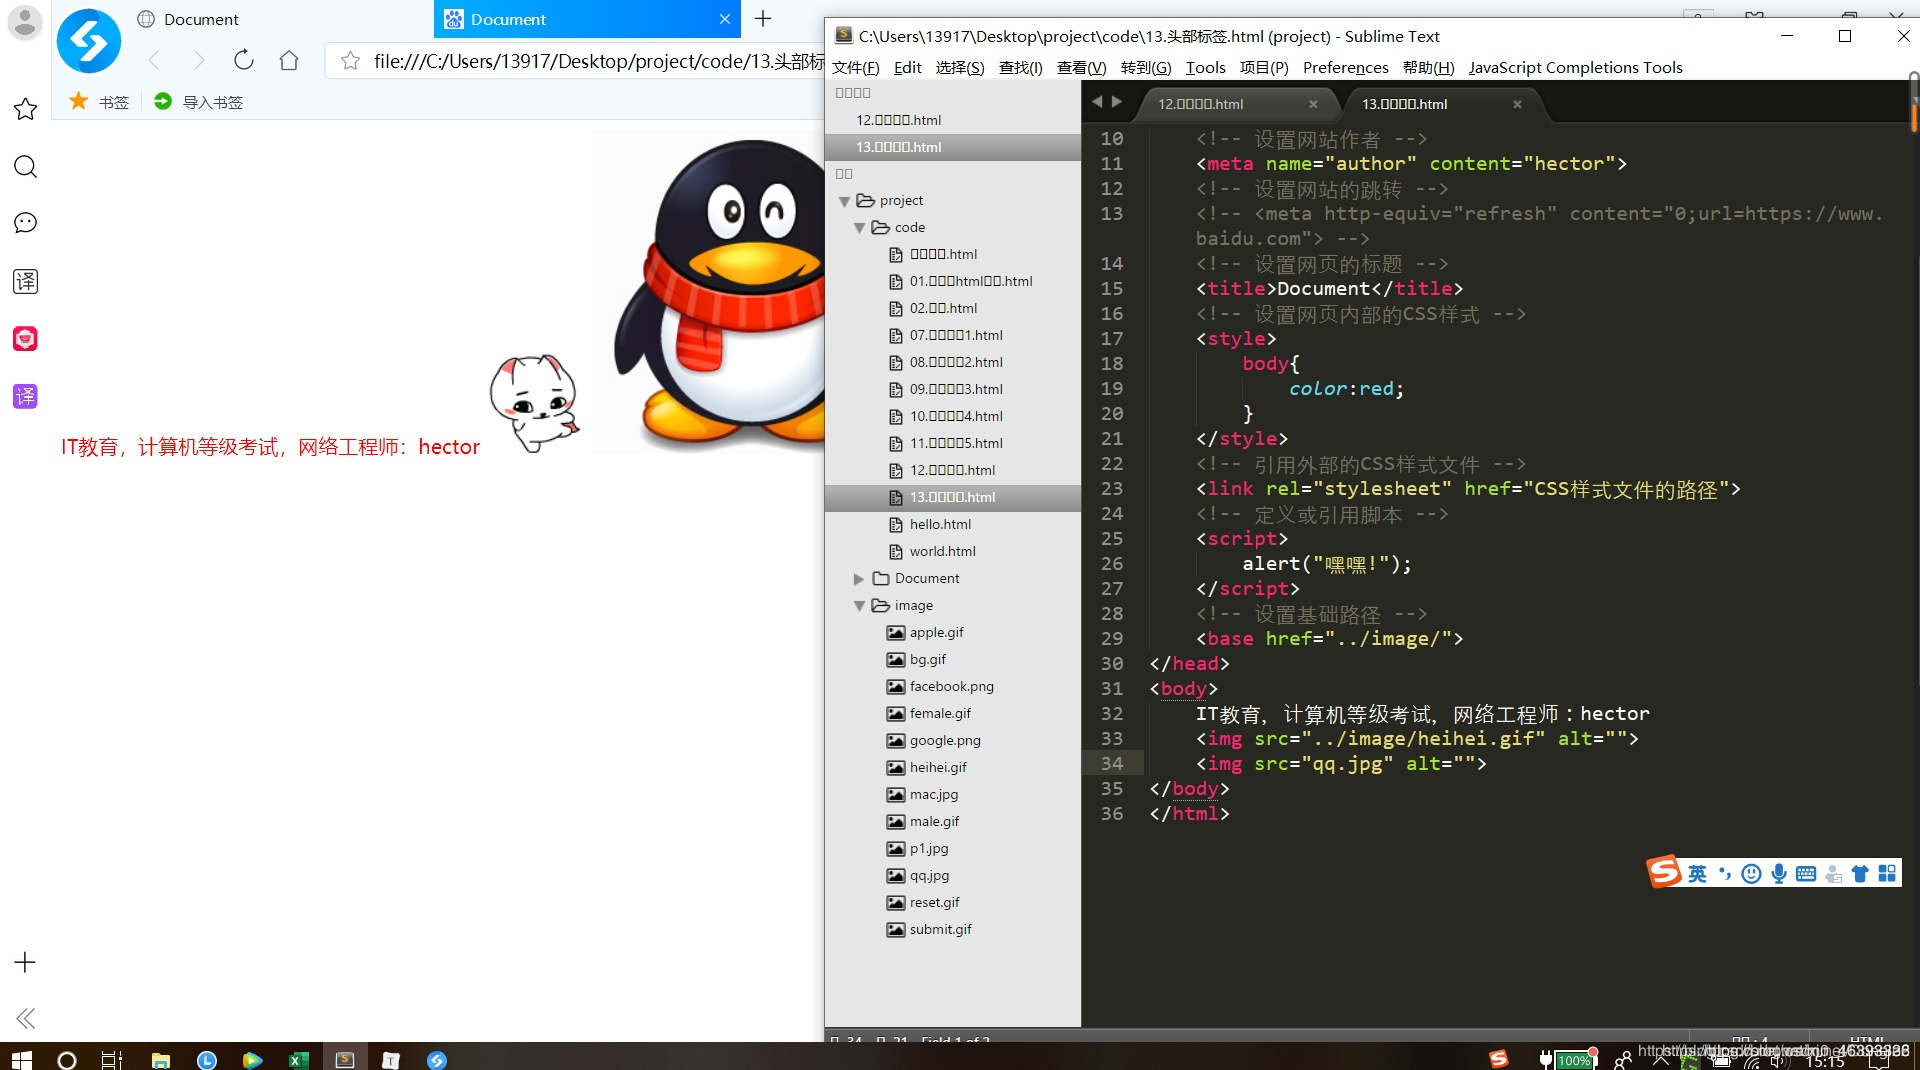Select qq.jpg in image folder
1920x1070 pixels.
point(929,875)
